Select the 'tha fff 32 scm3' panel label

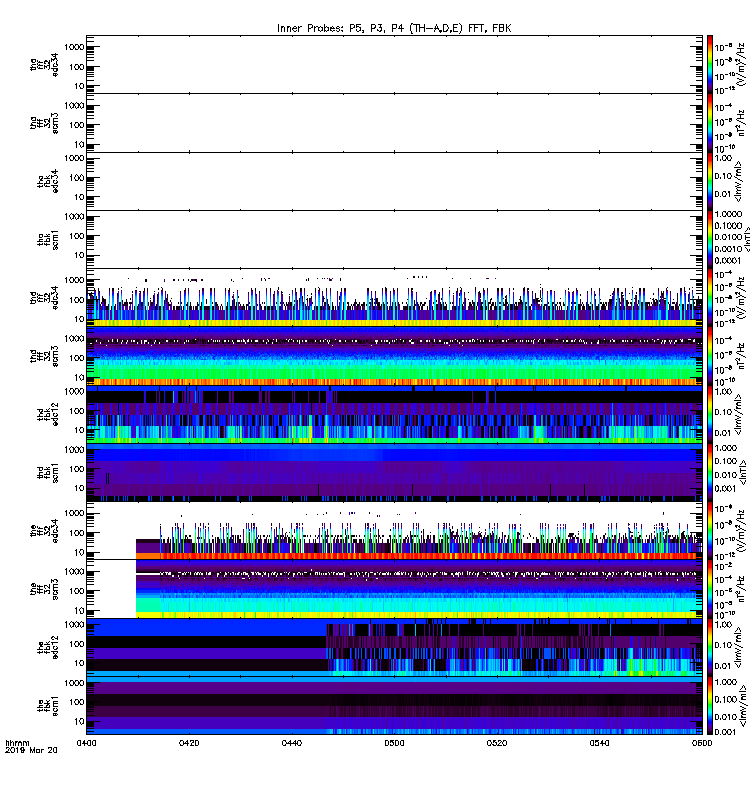coord(44,123)
